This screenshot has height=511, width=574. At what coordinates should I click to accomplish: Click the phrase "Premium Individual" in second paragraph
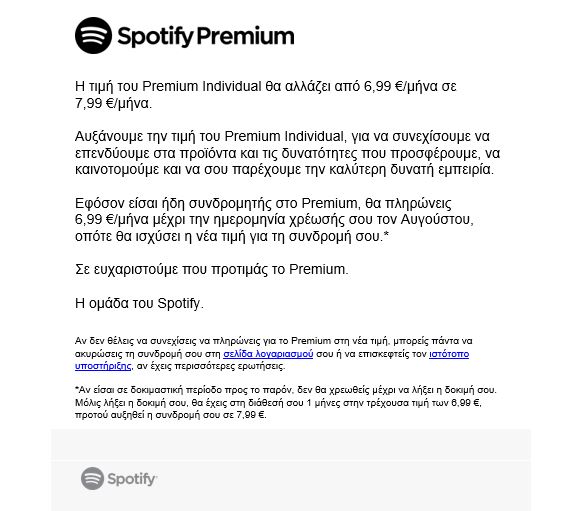click(284, 136)
